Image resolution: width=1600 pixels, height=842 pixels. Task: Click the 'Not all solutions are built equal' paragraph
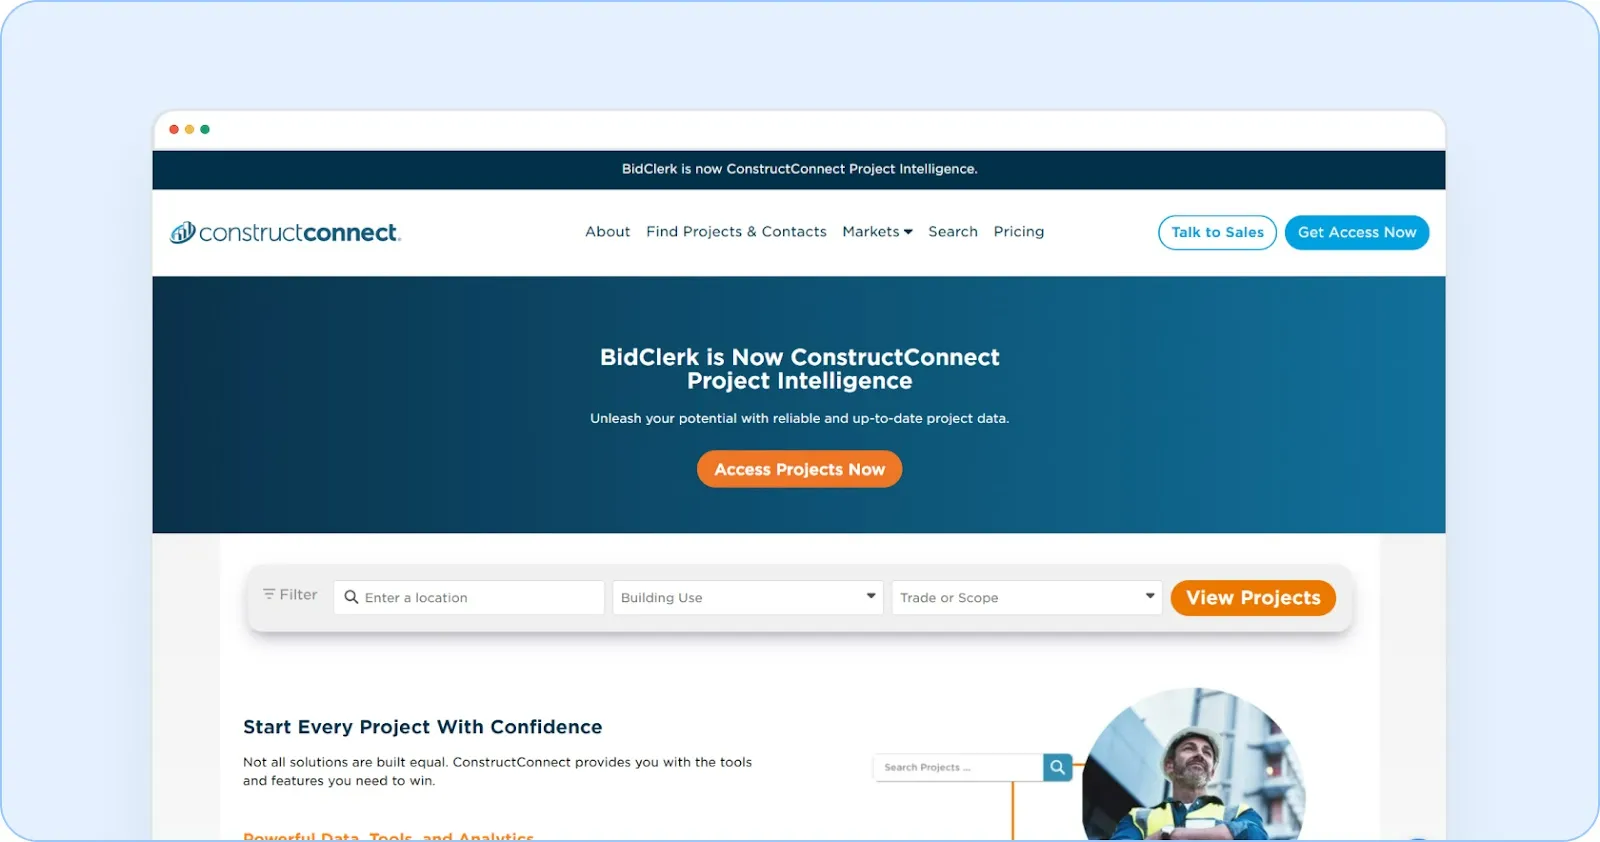pos(497,771)
